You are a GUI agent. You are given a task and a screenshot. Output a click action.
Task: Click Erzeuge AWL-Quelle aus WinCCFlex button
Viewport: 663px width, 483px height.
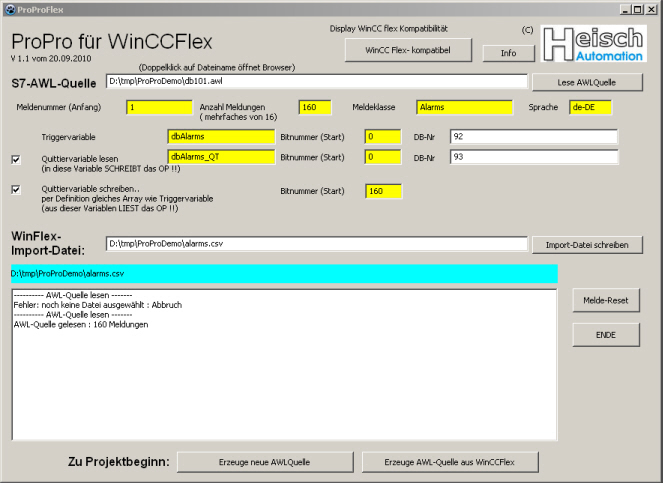click(x=450, y=462)
